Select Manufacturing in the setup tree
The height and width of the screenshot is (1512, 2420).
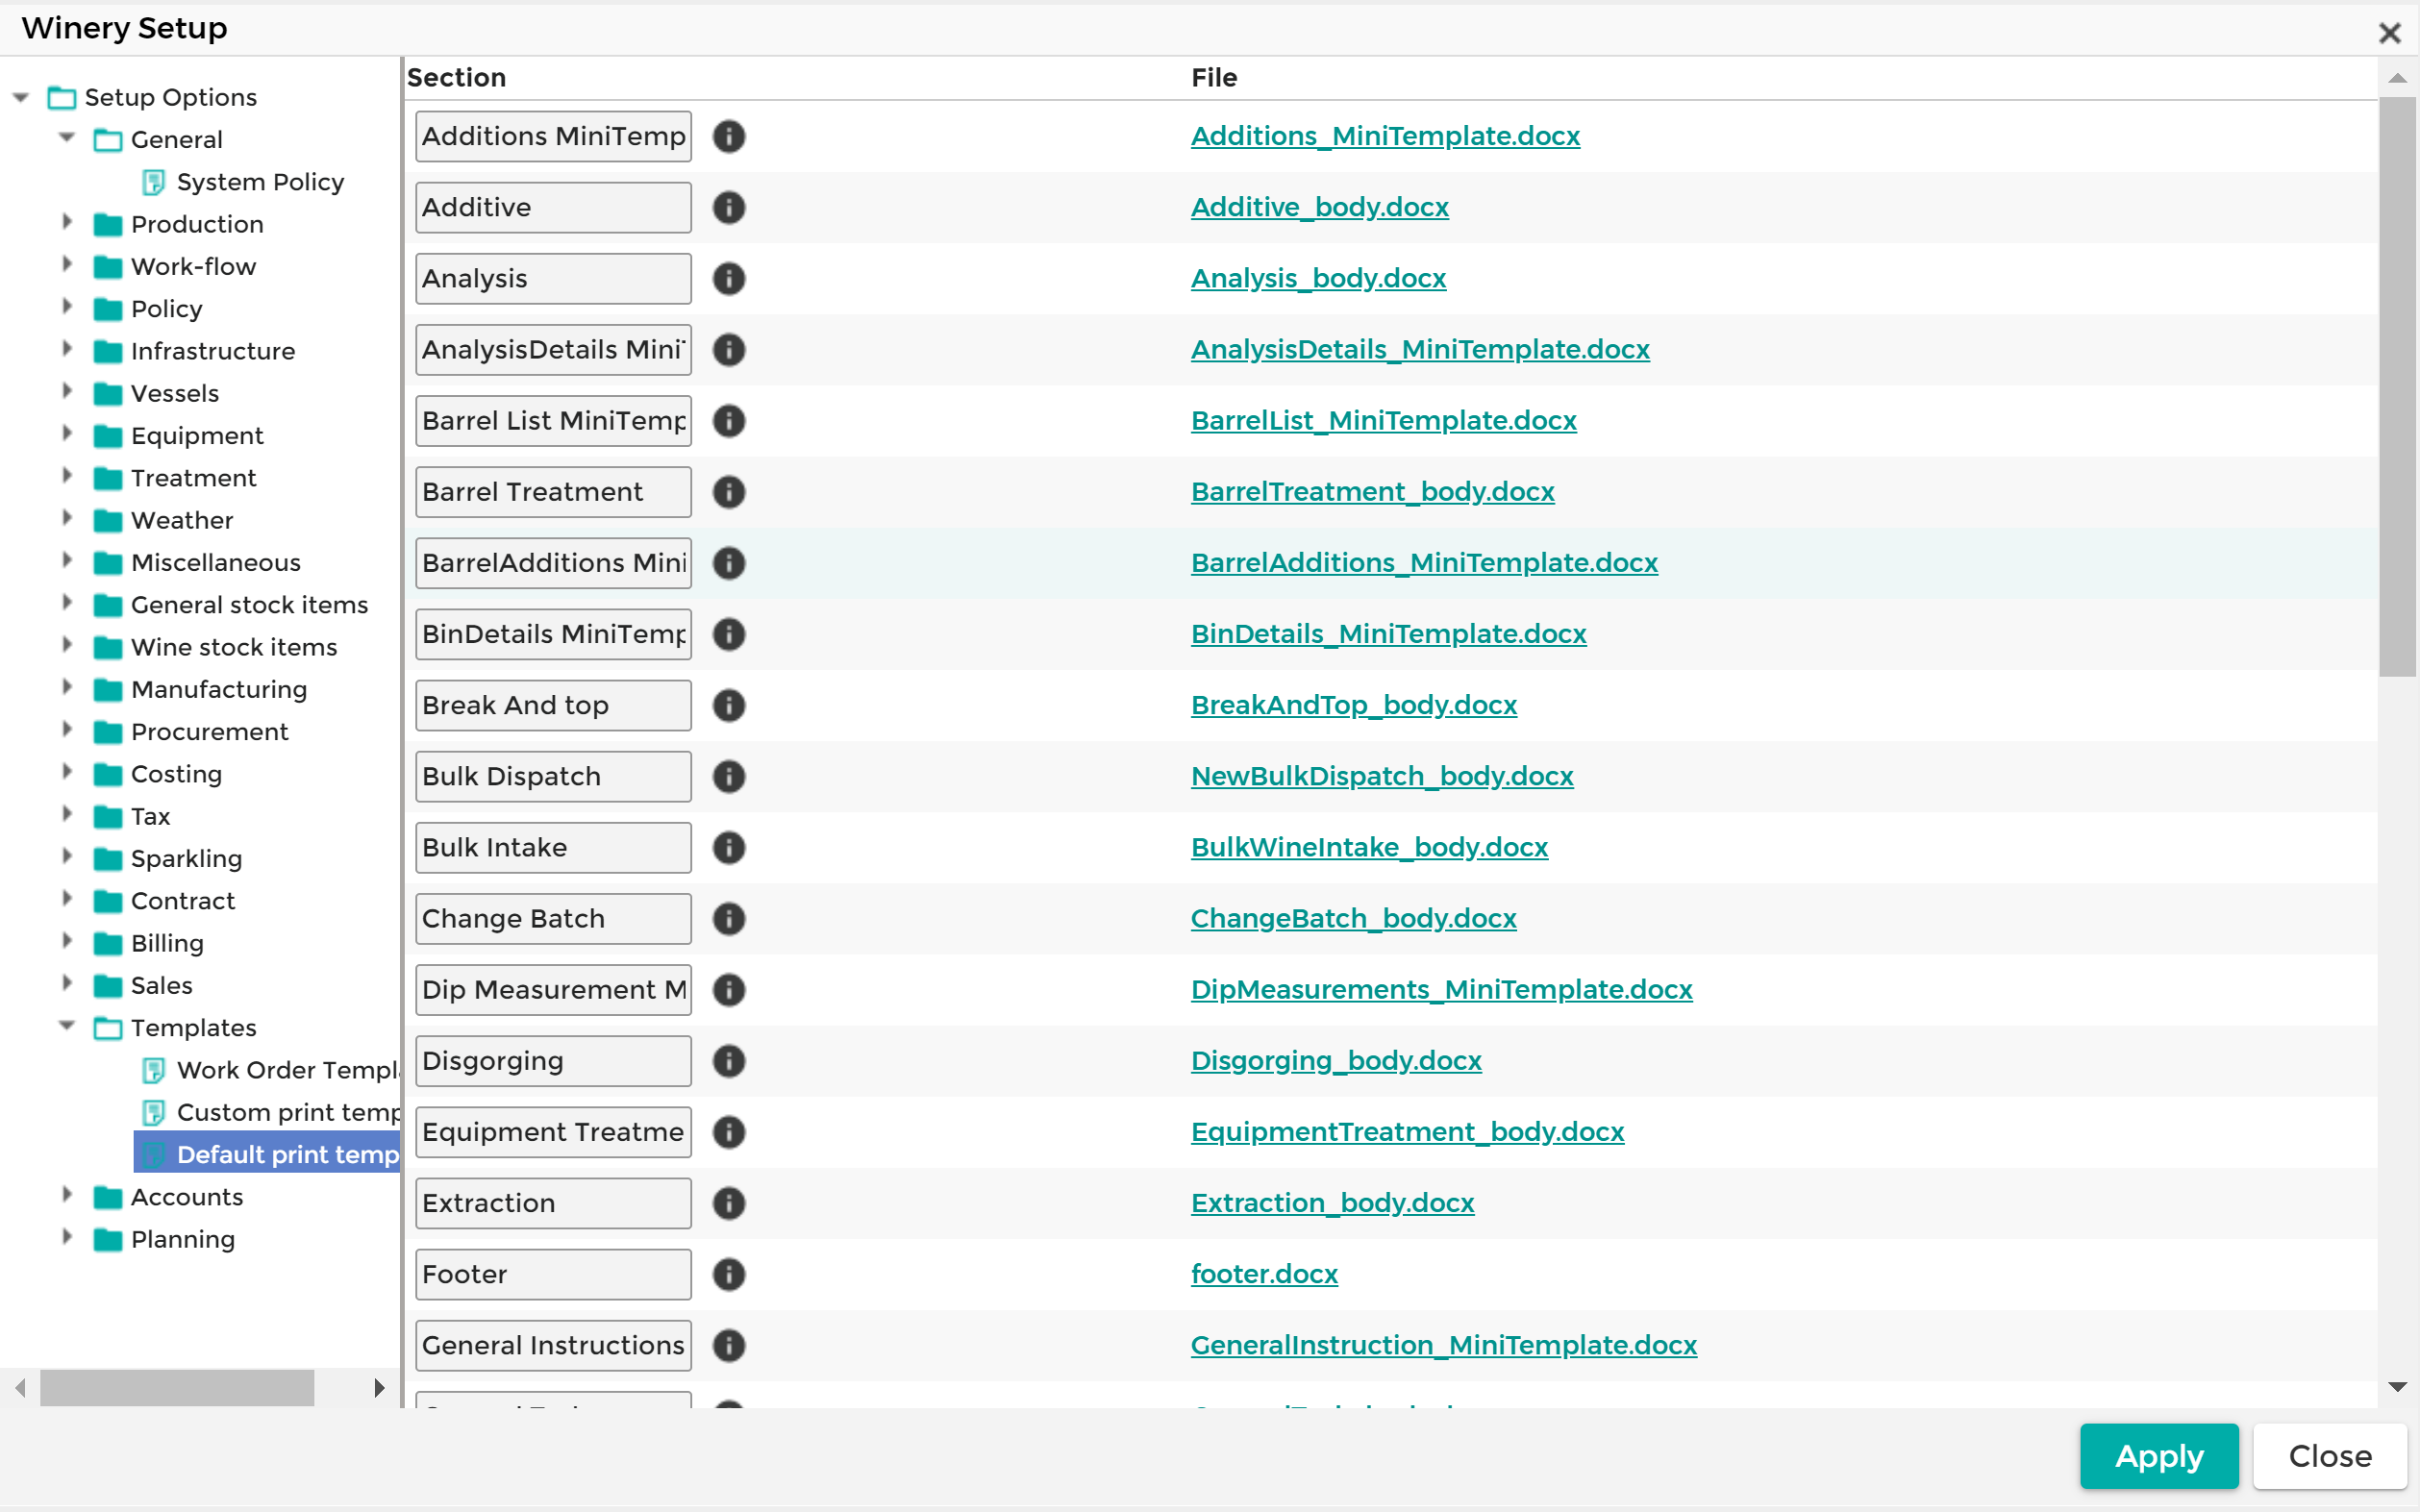coord(219,690)
